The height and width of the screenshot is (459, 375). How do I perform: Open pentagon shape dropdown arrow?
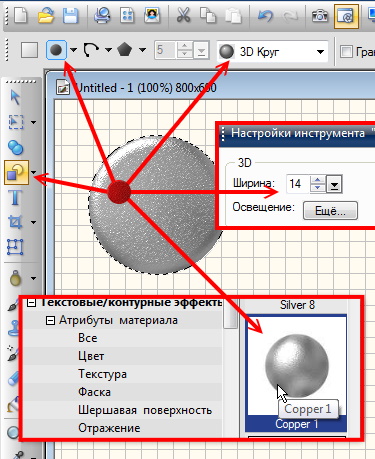point(142,51)
